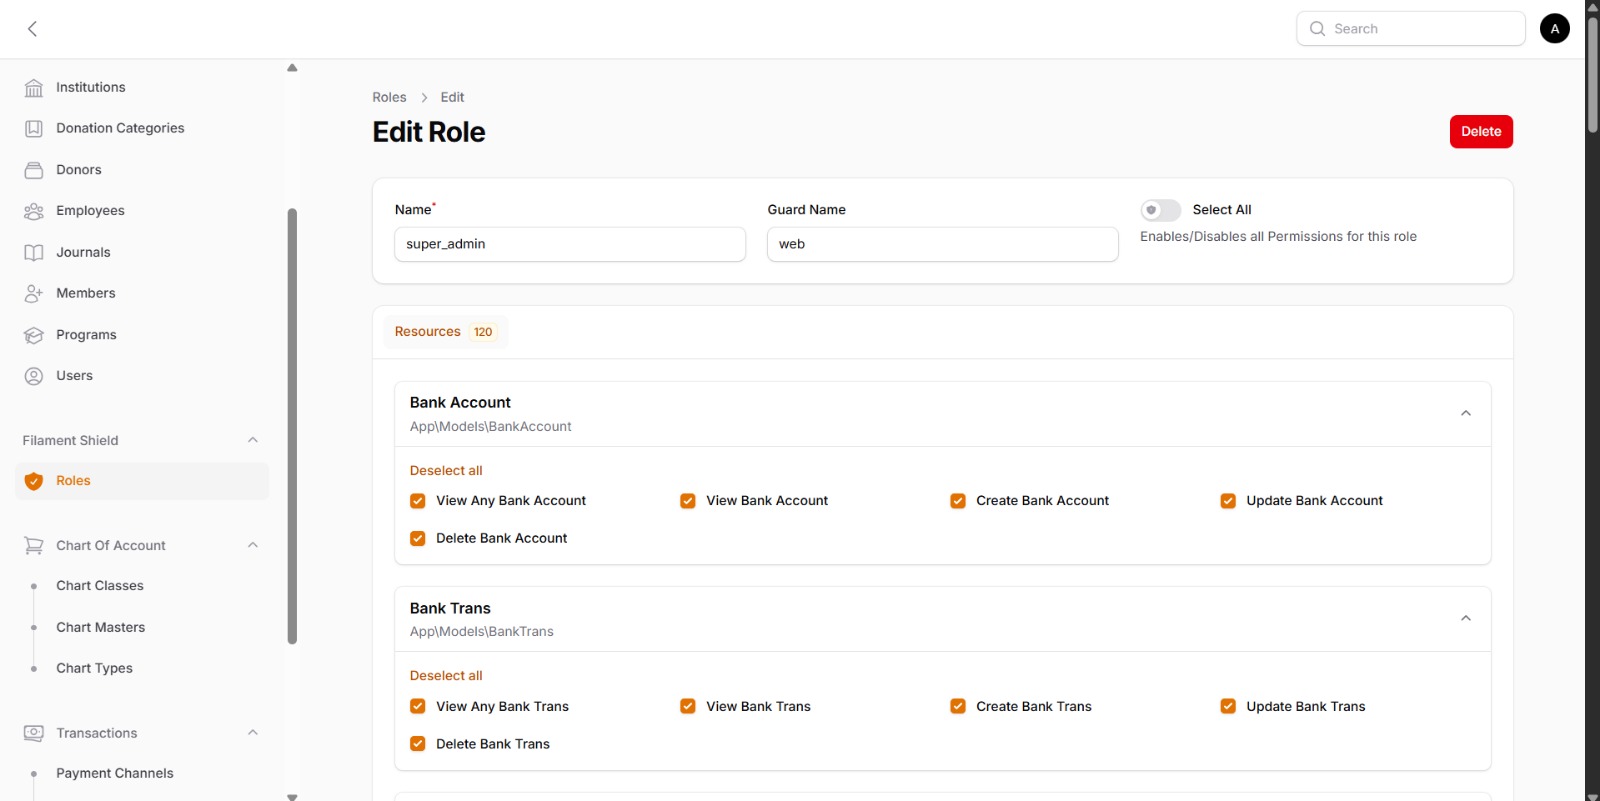Open the Resources tab
The image size is (1600, 801).
pos(446,332)
